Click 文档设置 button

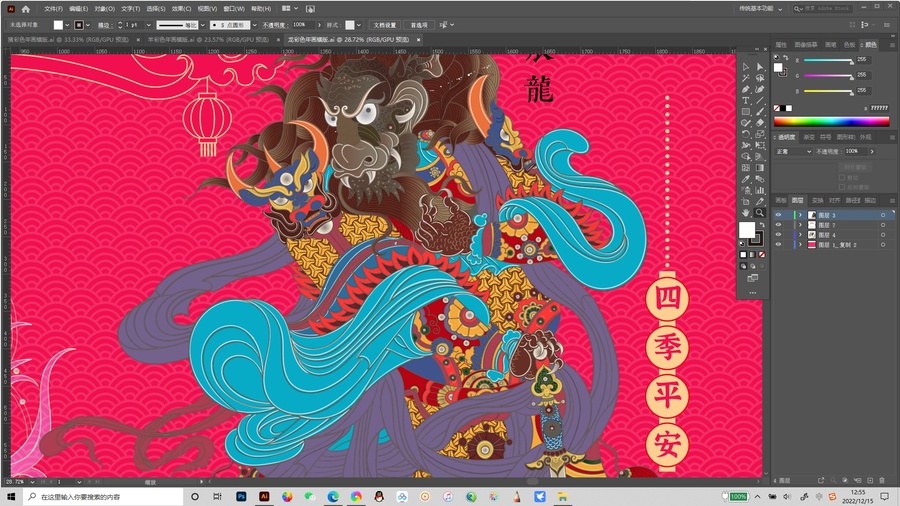click(385, 25)
